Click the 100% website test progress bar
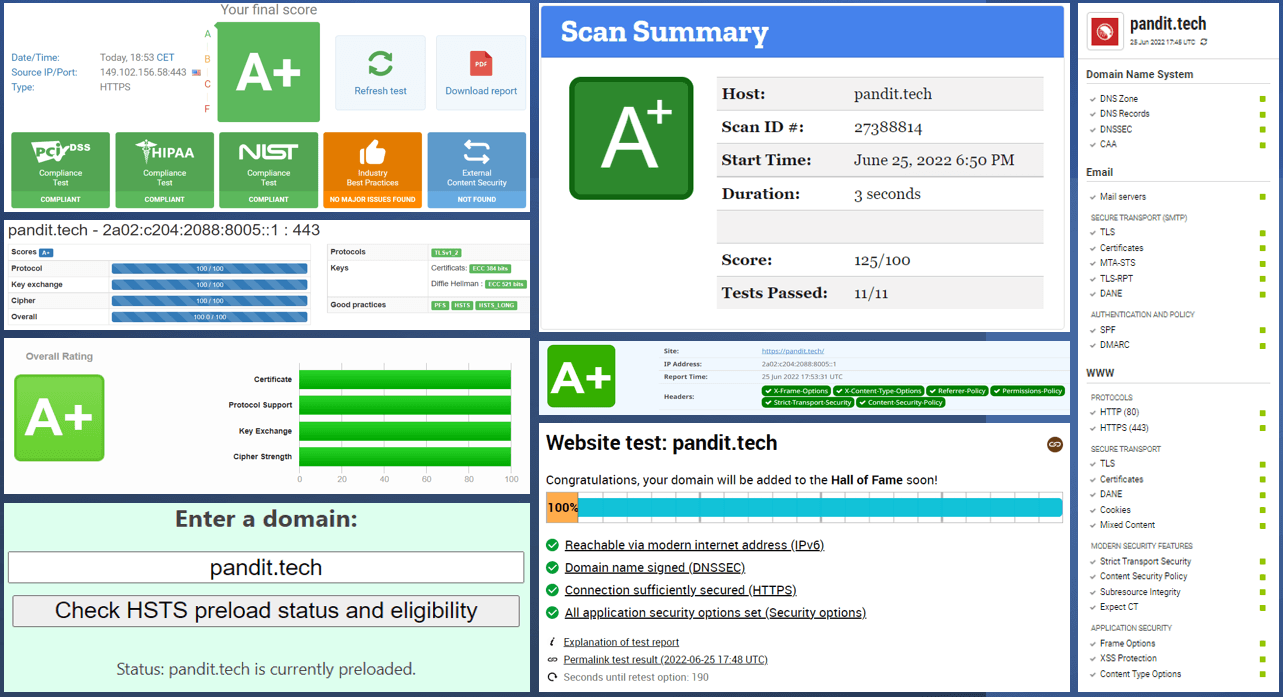 point(804,508)
